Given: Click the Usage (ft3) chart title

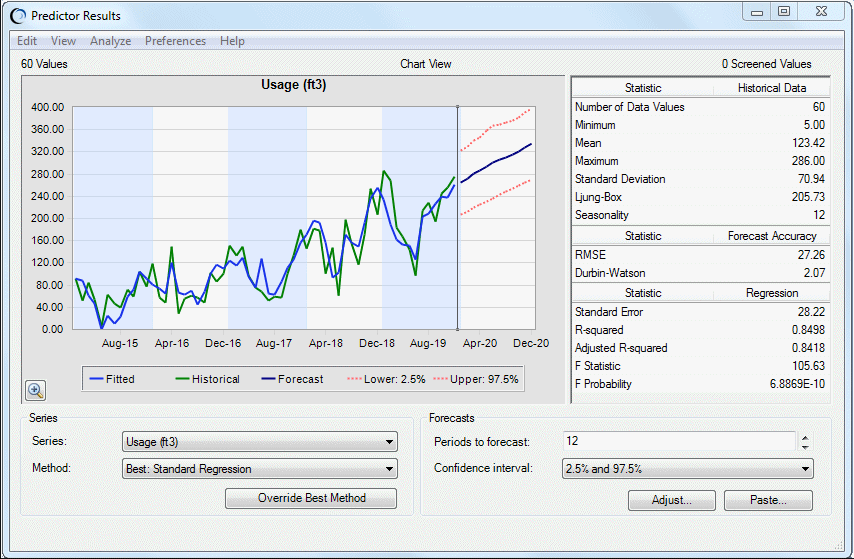Looking at the screenshot, I should coord(294,84).
